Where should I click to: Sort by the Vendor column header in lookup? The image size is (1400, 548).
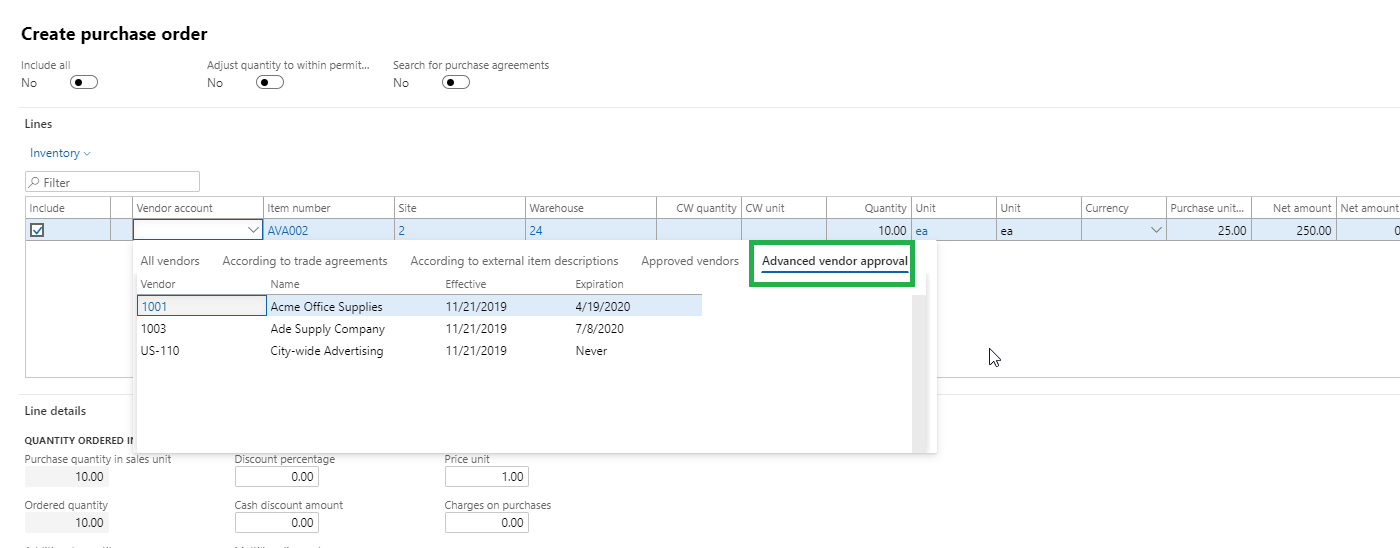click(158, 284)
